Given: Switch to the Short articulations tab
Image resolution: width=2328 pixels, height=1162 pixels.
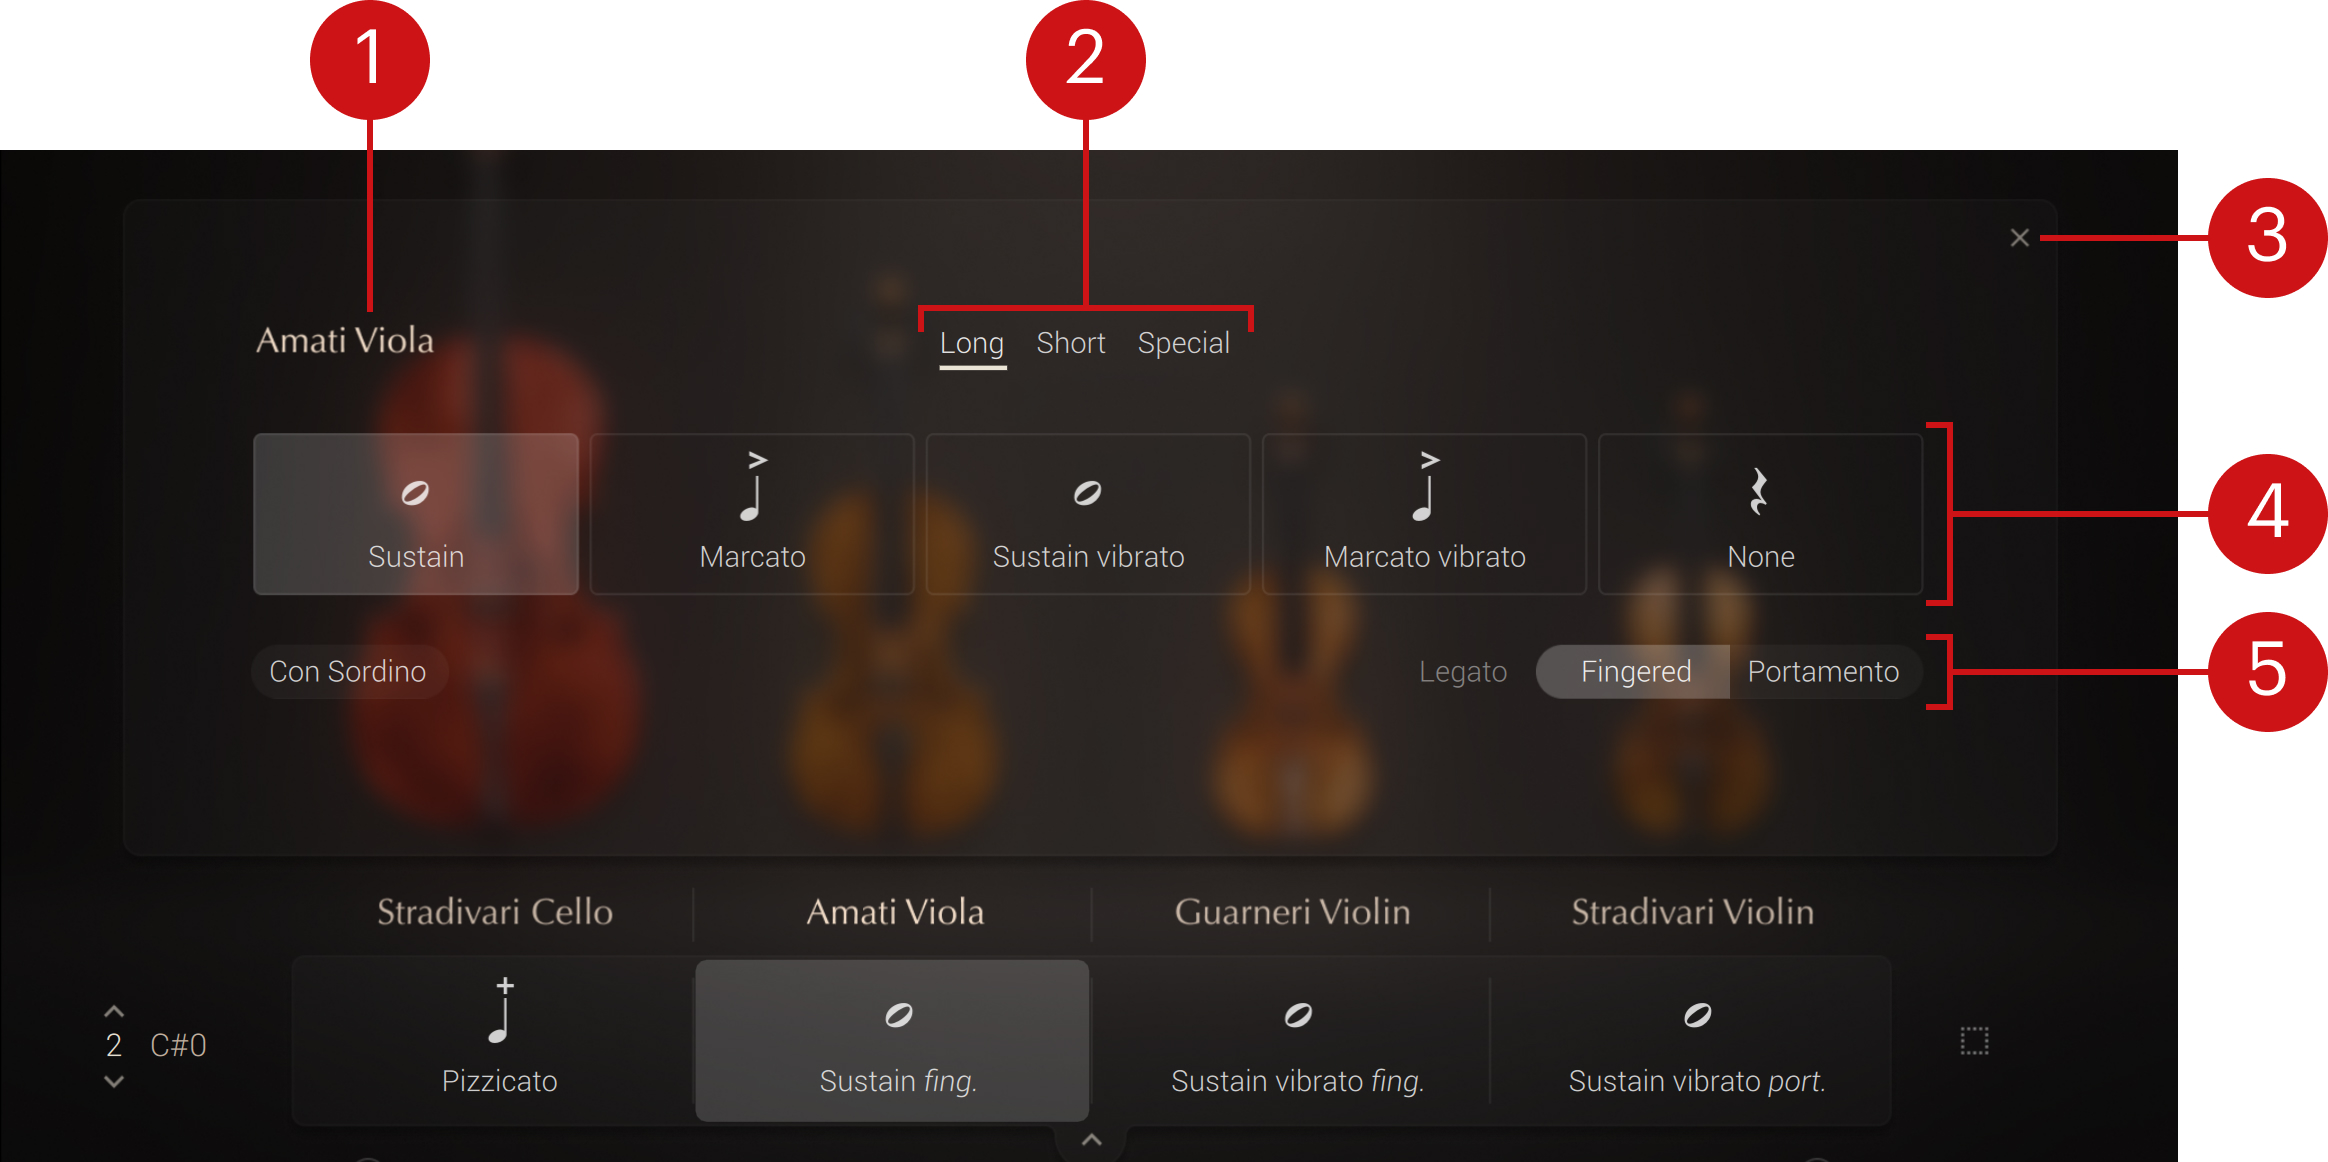Looking at the screenshot, I should (x=1070, y=343).
